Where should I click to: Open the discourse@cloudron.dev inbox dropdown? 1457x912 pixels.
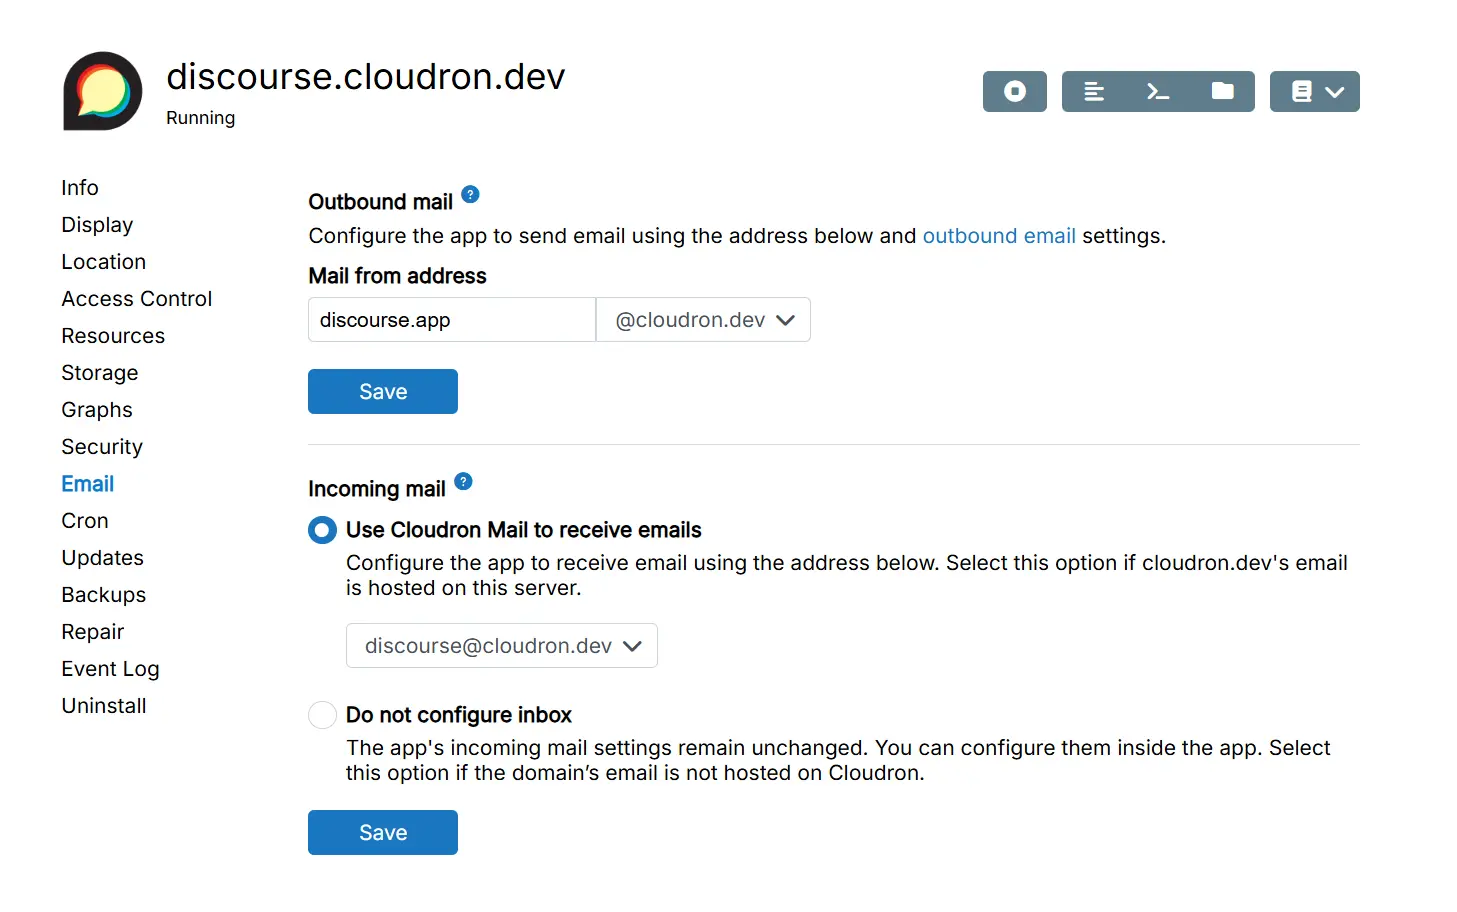[x=502, y=646]
